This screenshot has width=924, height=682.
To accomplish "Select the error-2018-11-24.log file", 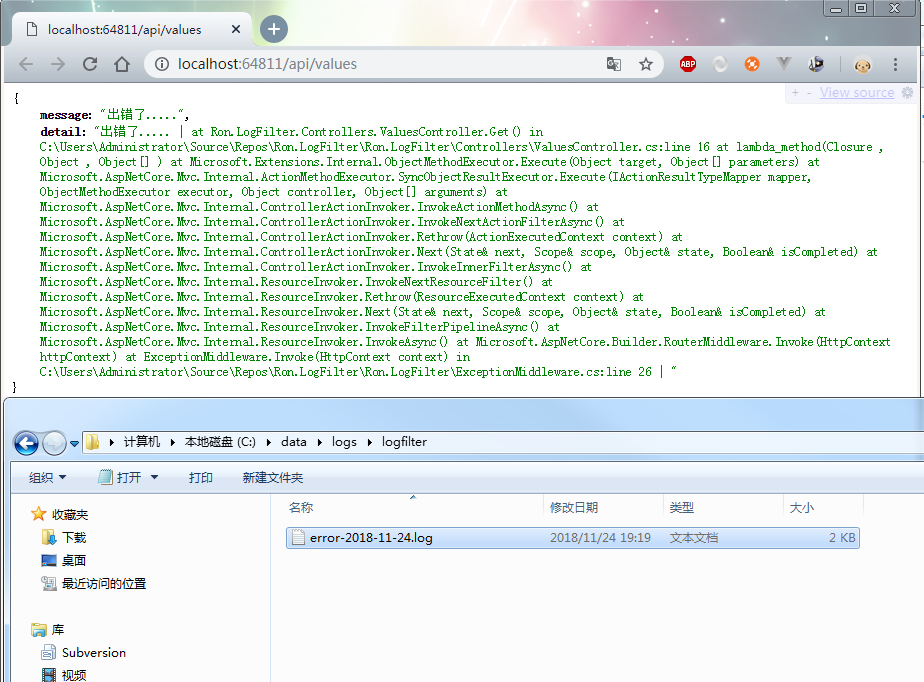I will tap(371, 538).
